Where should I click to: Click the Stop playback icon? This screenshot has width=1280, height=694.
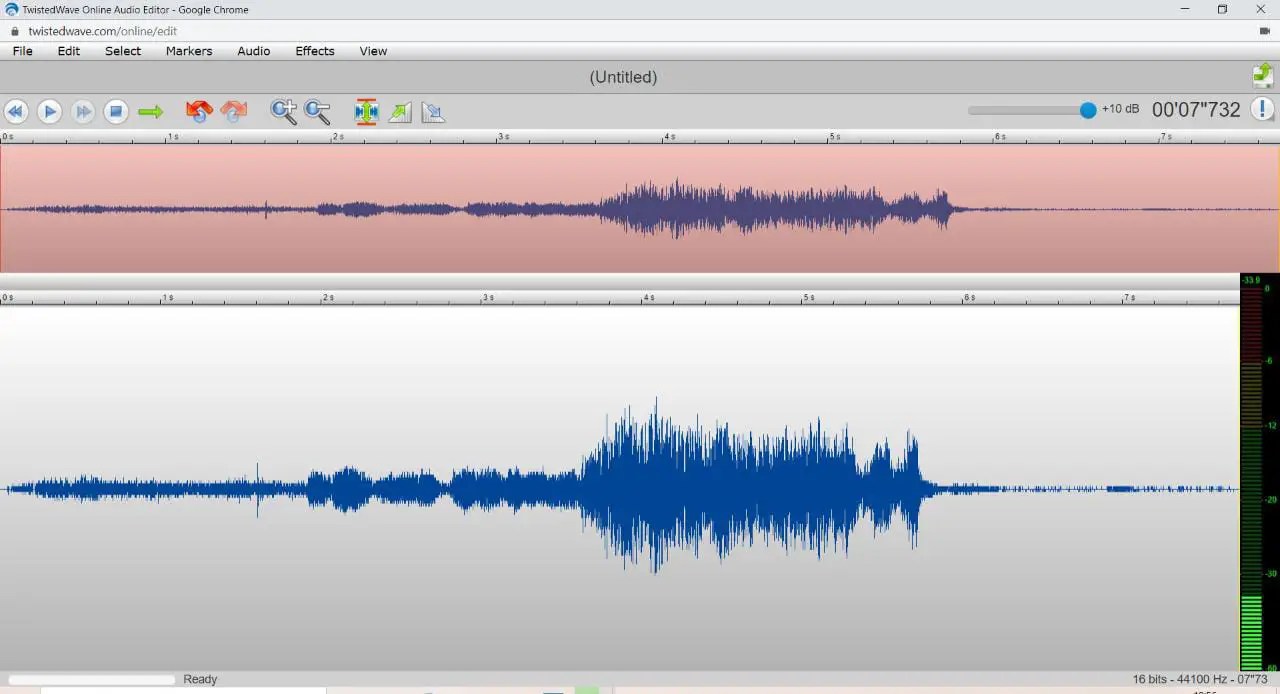click(116, 111)
